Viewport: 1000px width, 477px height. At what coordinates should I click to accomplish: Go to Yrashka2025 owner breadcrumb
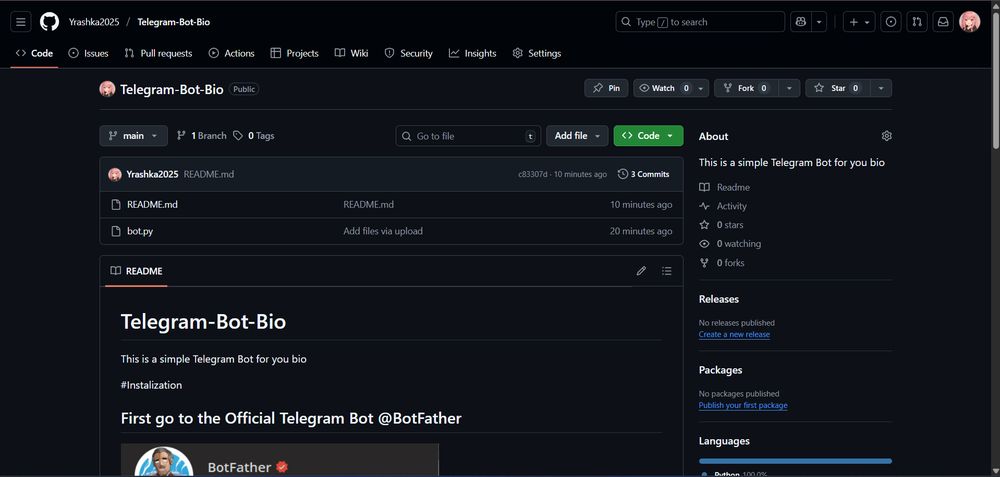coord(94,22)
